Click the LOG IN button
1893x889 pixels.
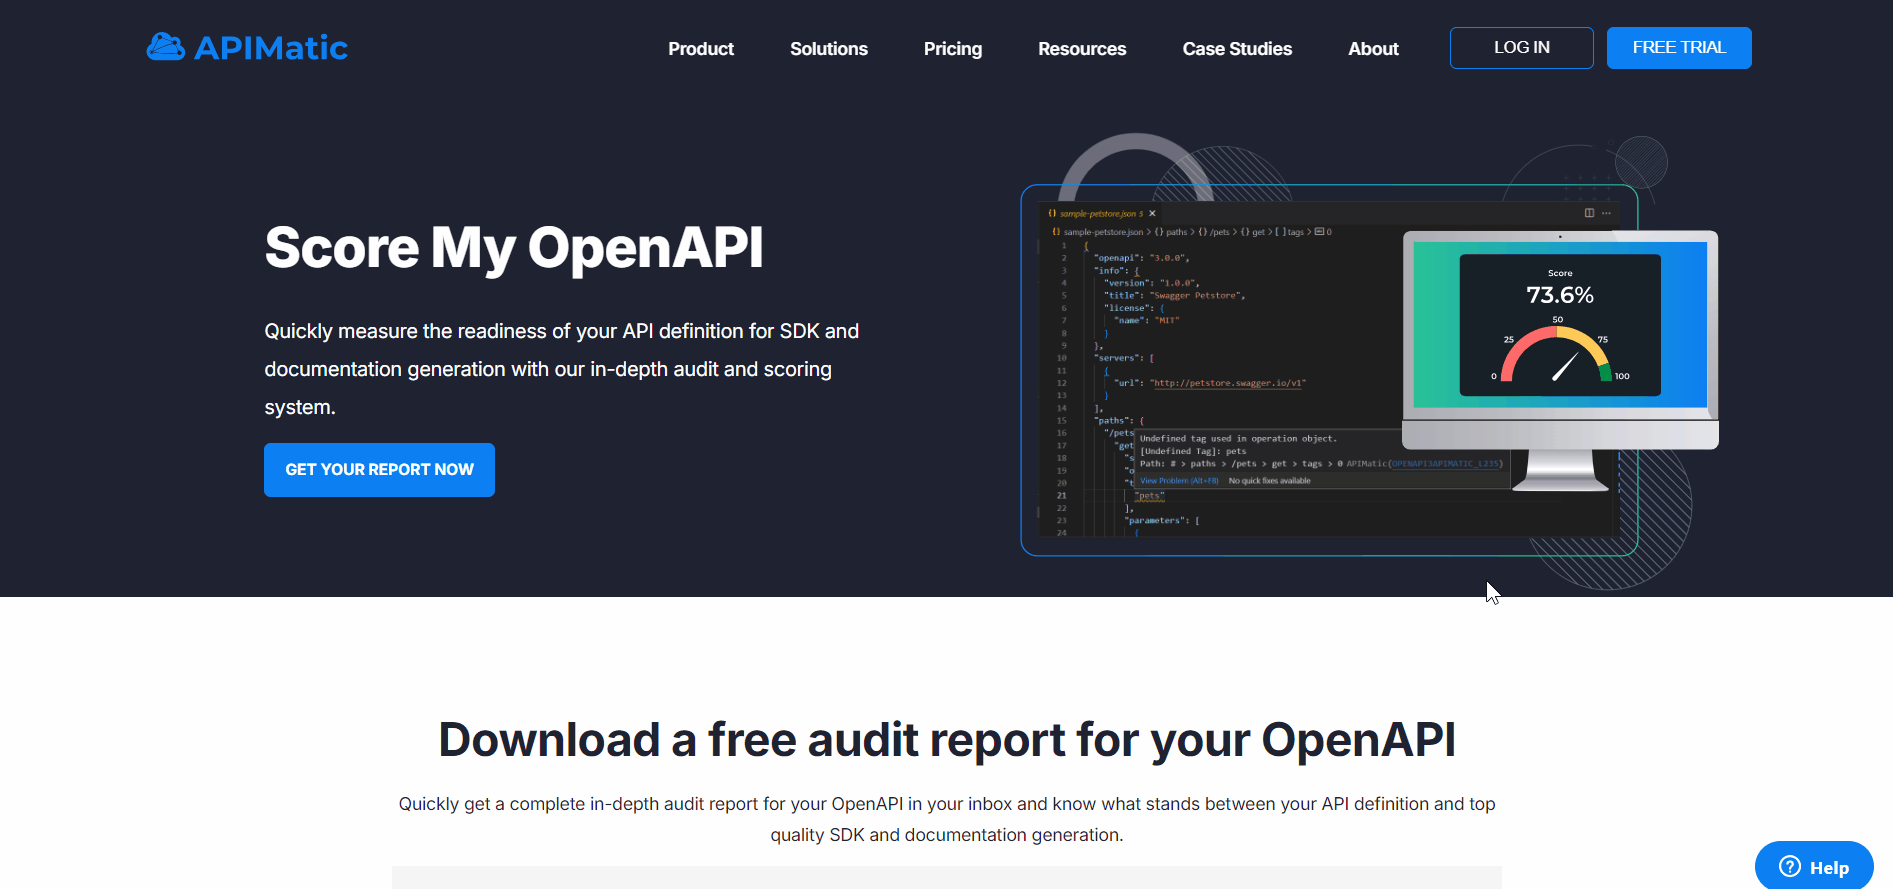[1522, 48]
